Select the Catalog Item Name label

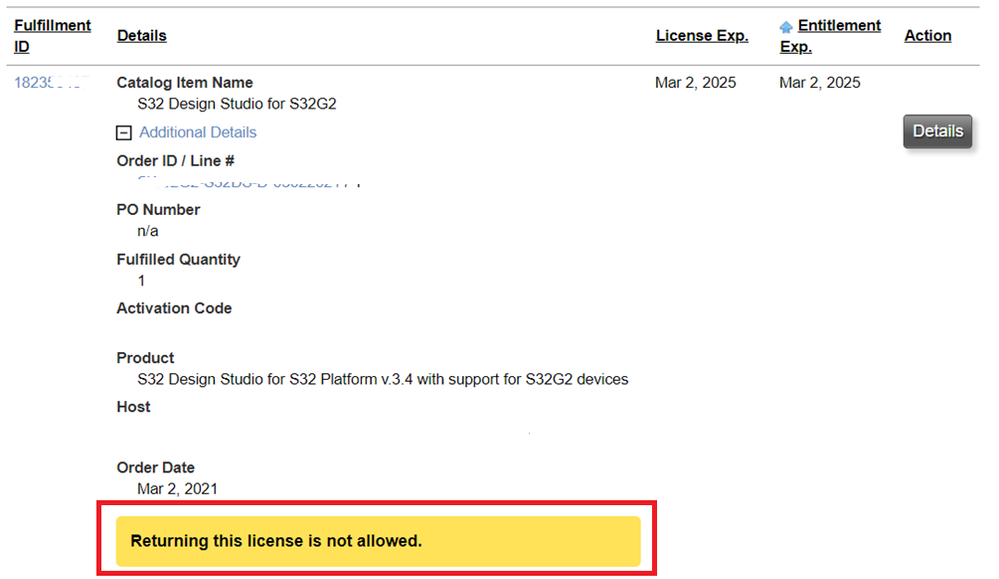point(185,83)
